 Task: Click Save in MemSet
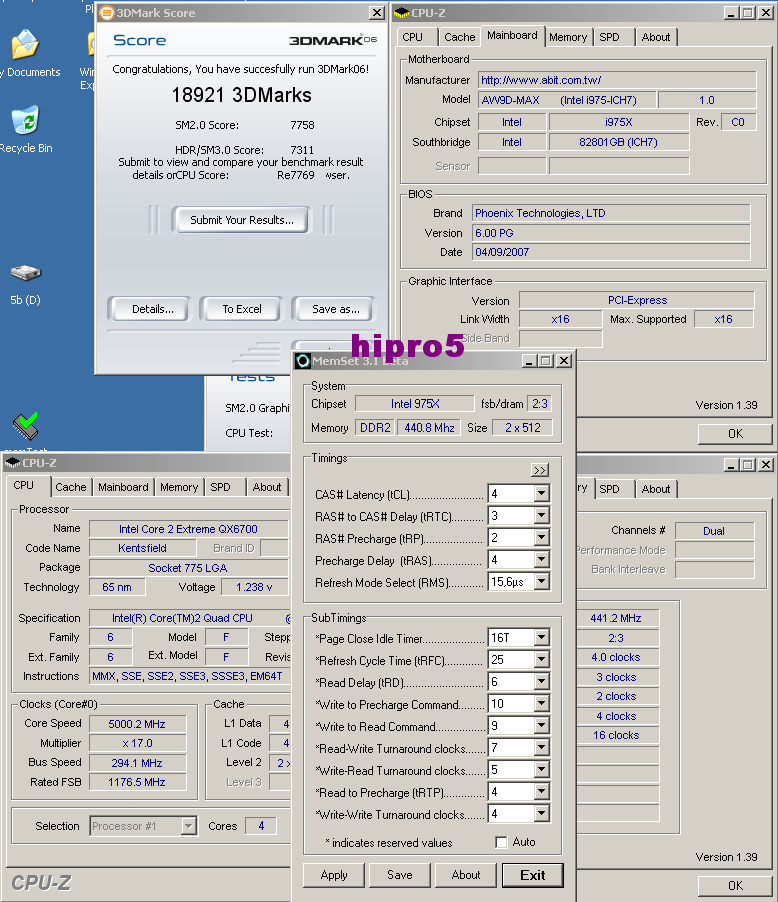coord(399,875)
